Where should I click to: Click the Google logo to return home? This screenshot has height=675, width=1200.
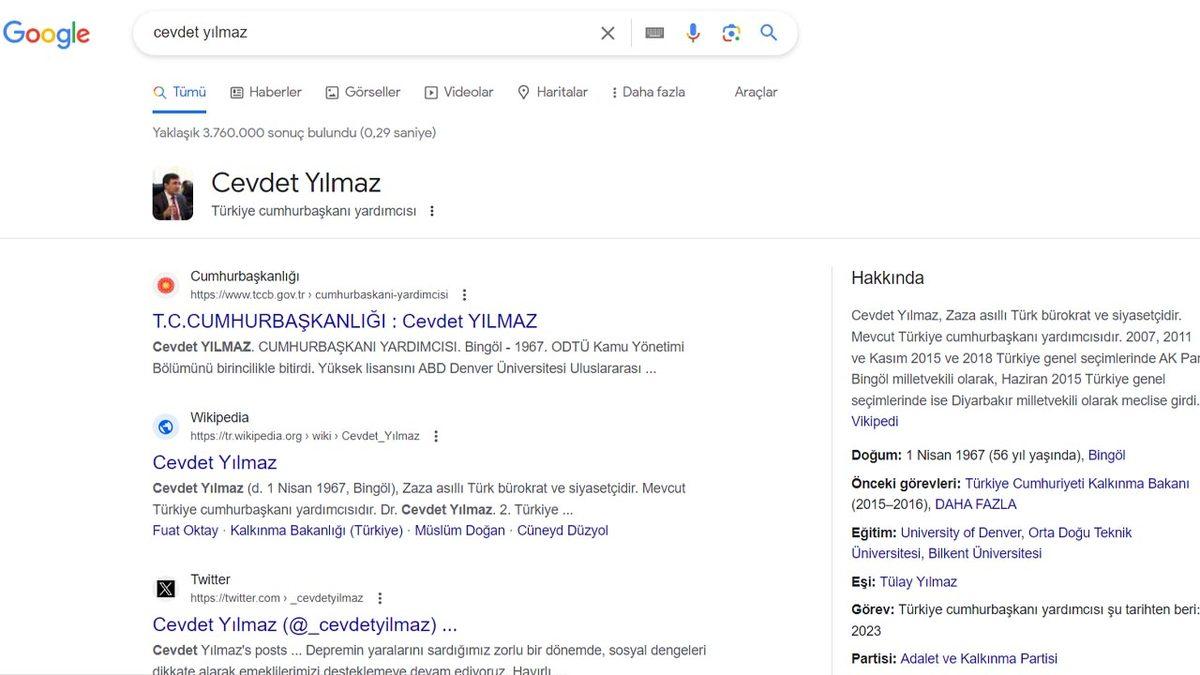pyautogui.click(x=46, y=33)
